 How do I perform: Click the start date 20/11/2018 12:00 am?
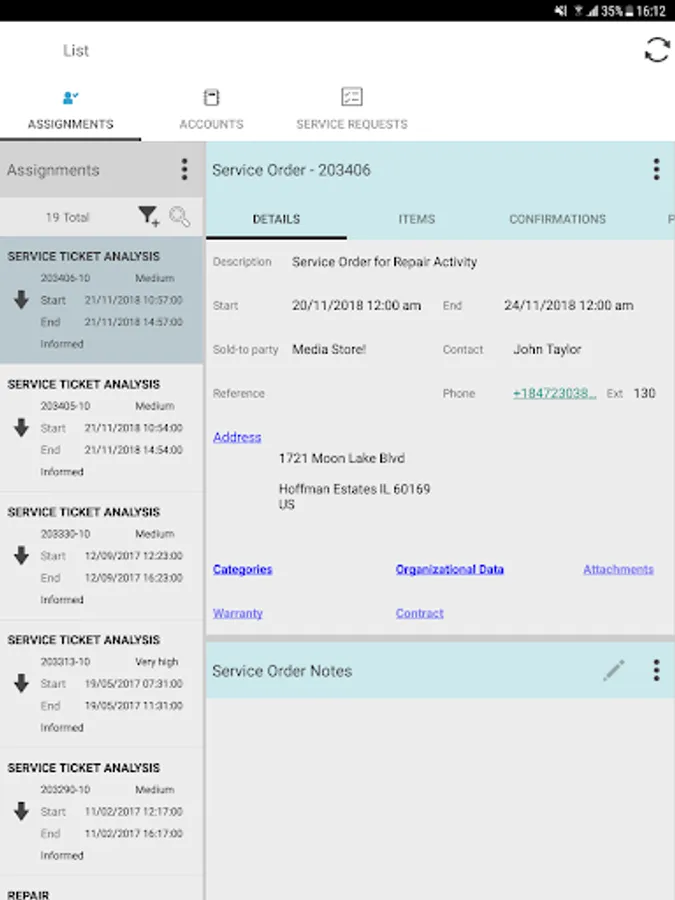point(356,305)
